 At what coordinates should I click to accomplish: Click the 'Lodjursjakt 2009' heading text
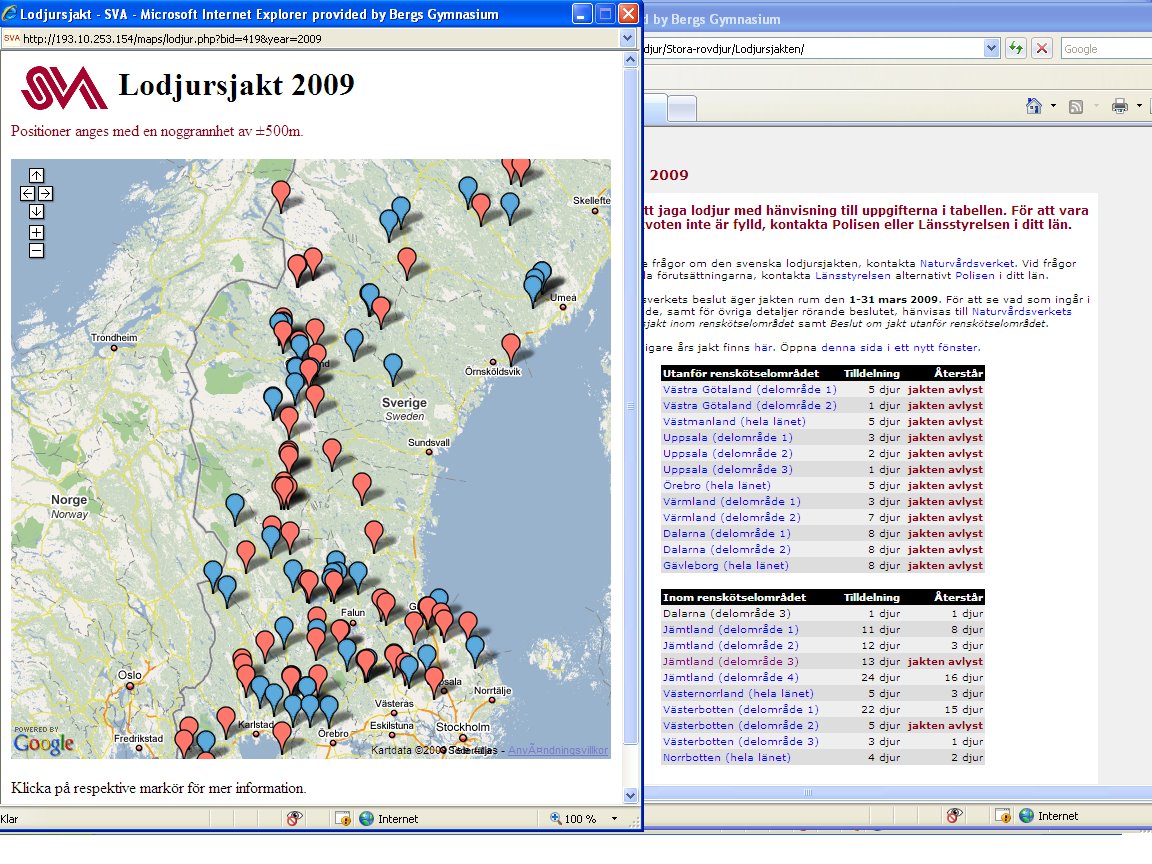237,85
